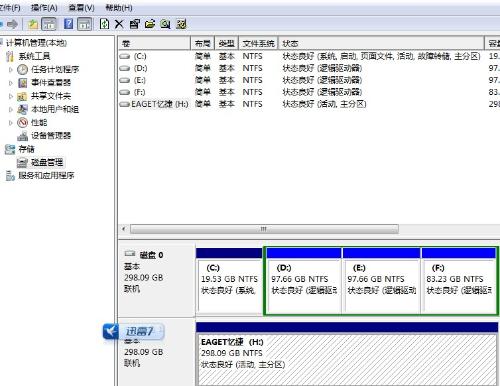
Task: Open Help with the blue question mark icon
Action: coord(68,24)
